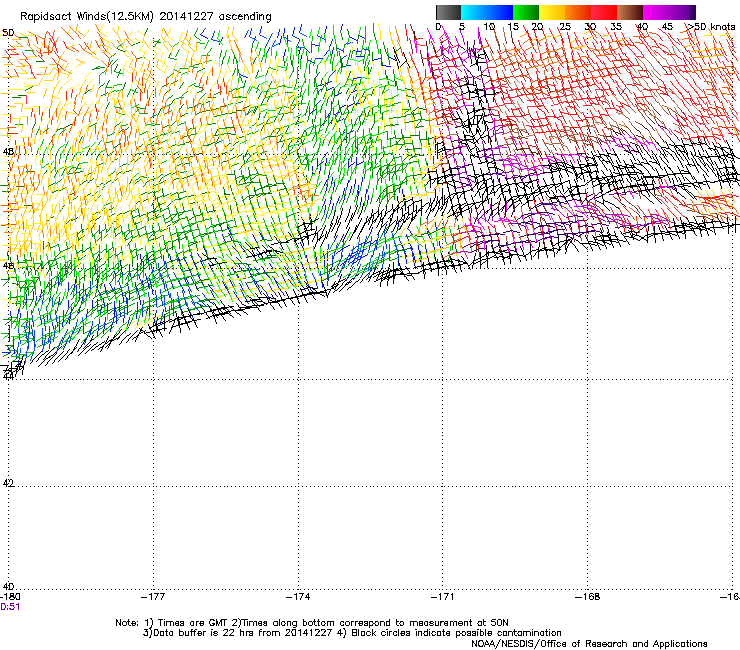Click the longitude label '-171'
This screenshot has width=740, height=650.
(443, 597)
